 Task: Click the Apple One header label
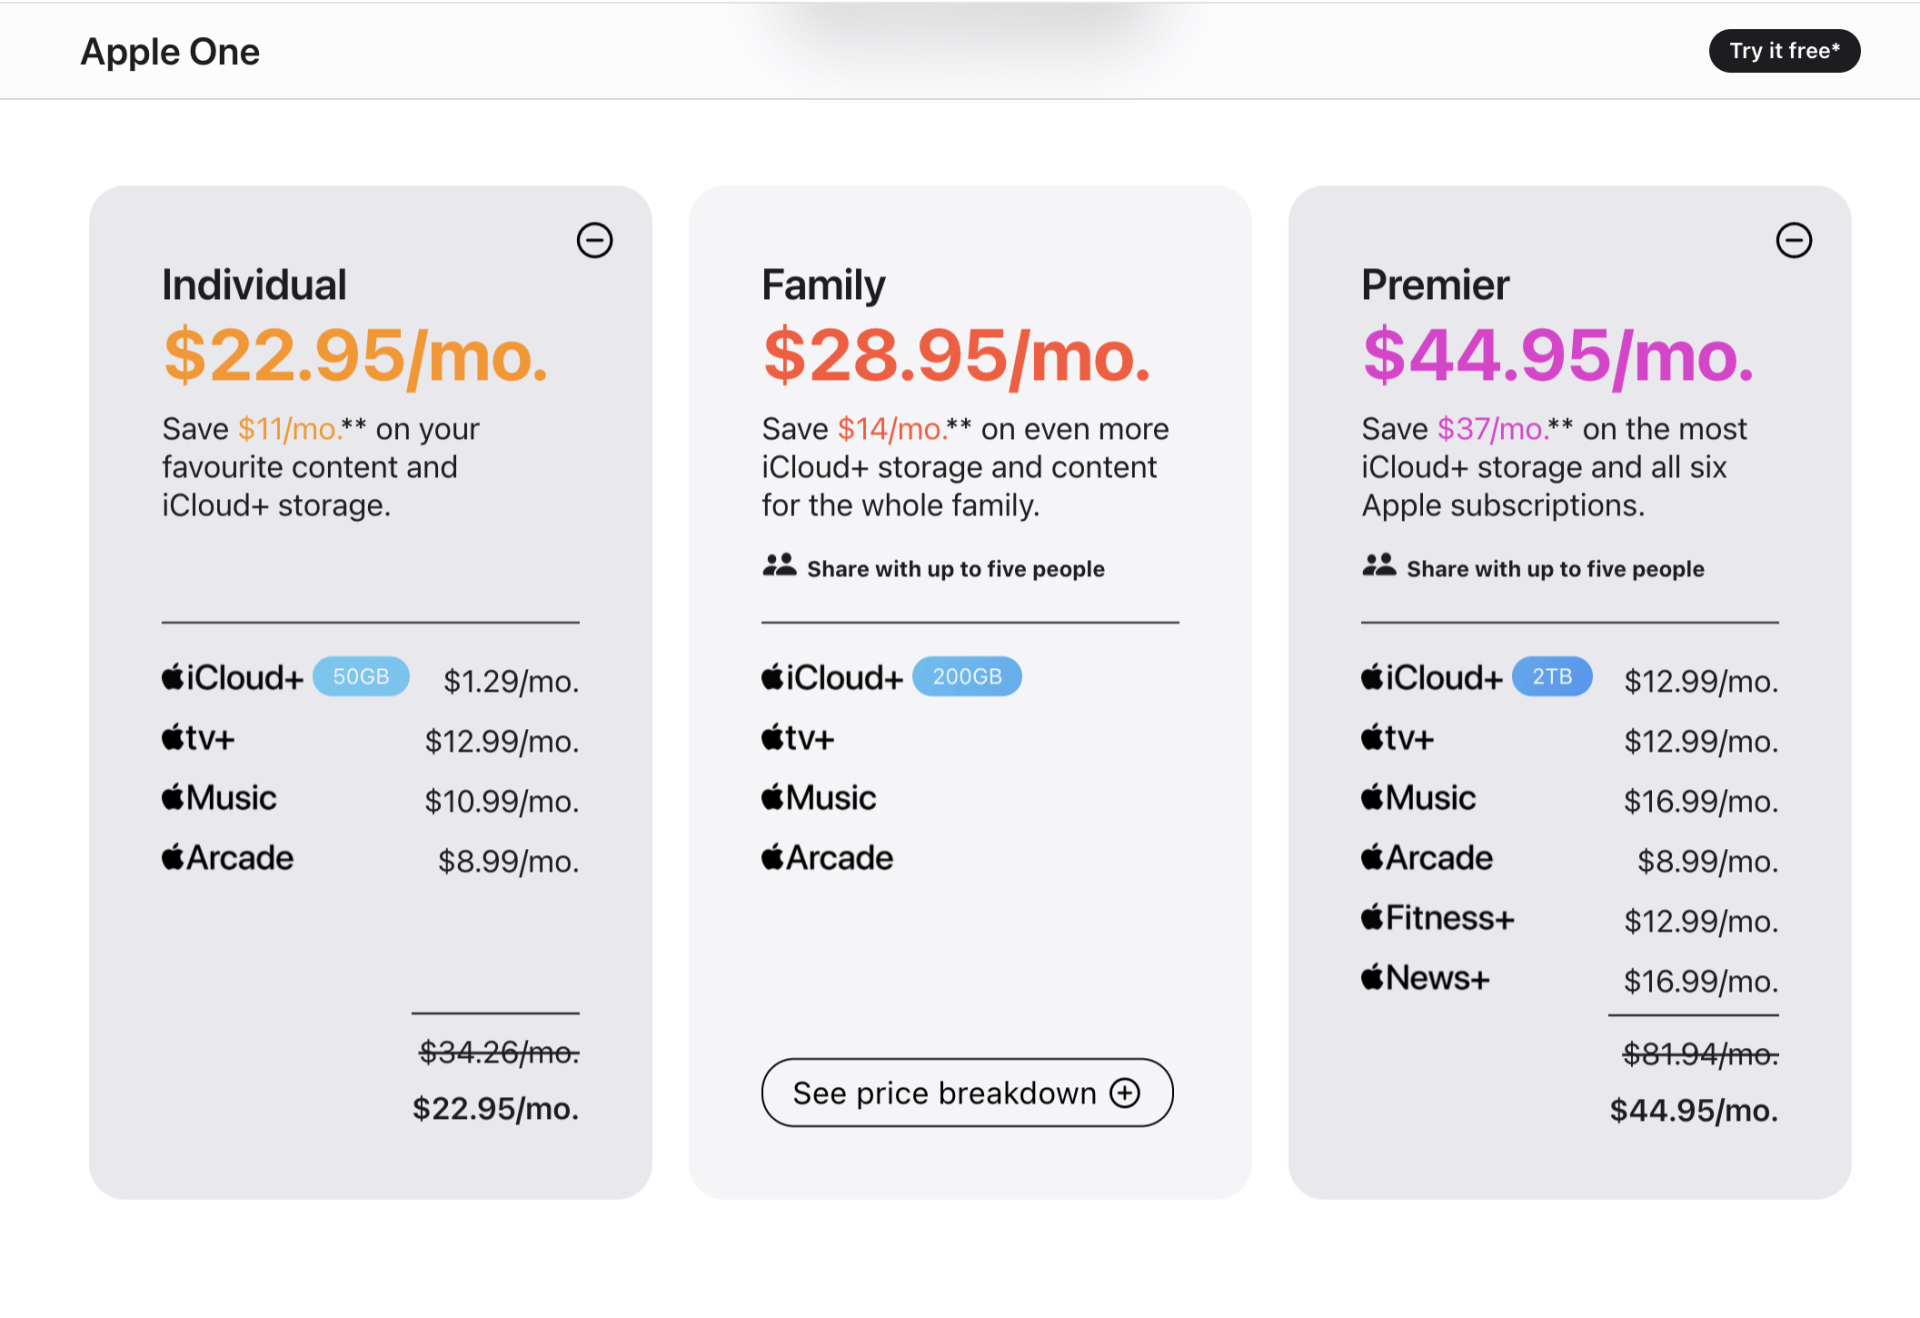coord(170,51)
